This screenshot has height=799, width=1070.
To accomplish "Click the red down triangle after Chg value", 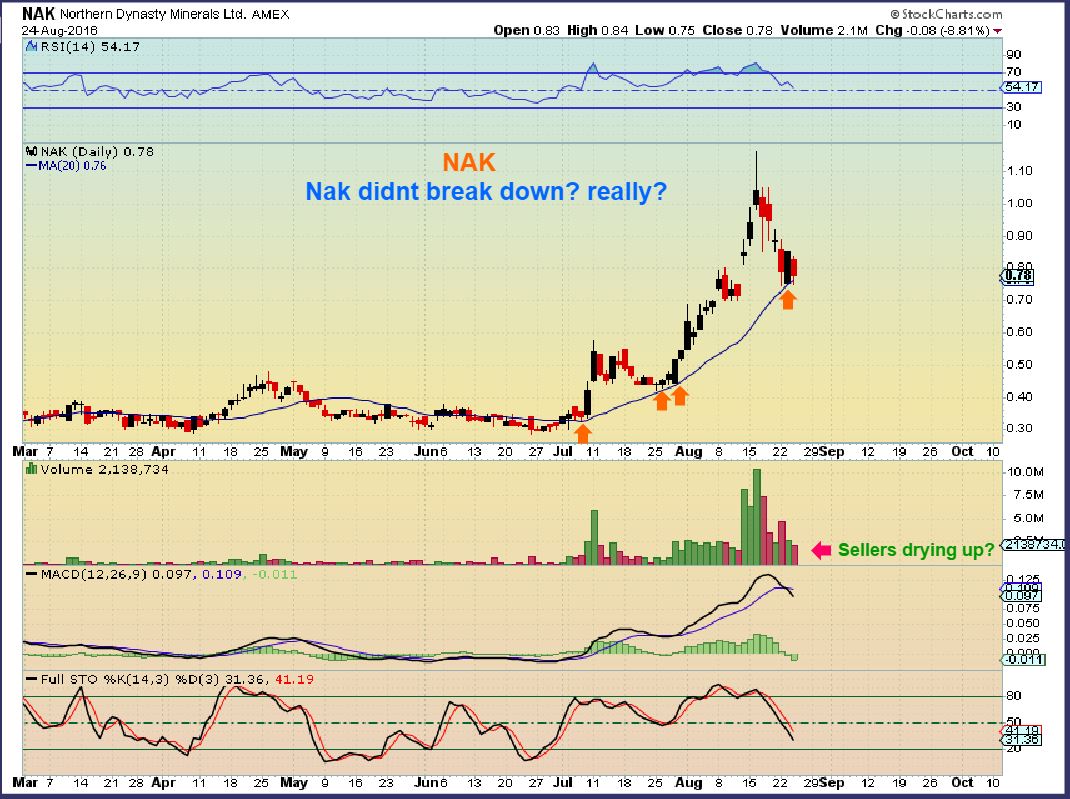I will 998,31.
